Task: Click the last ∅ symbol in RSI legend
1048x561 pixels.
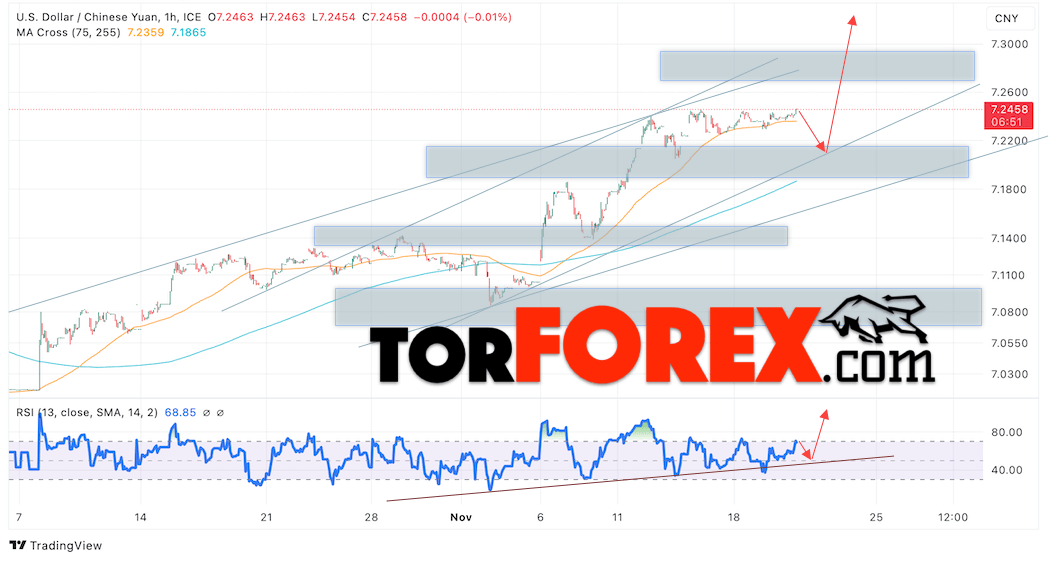Action: (x=221, y=413)
